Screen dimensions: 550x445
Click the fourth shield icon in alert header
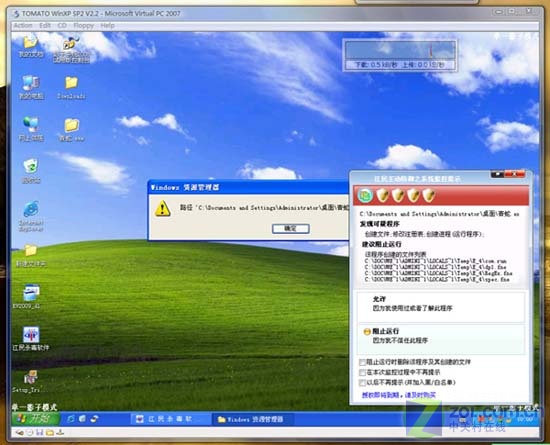point(429,195)
